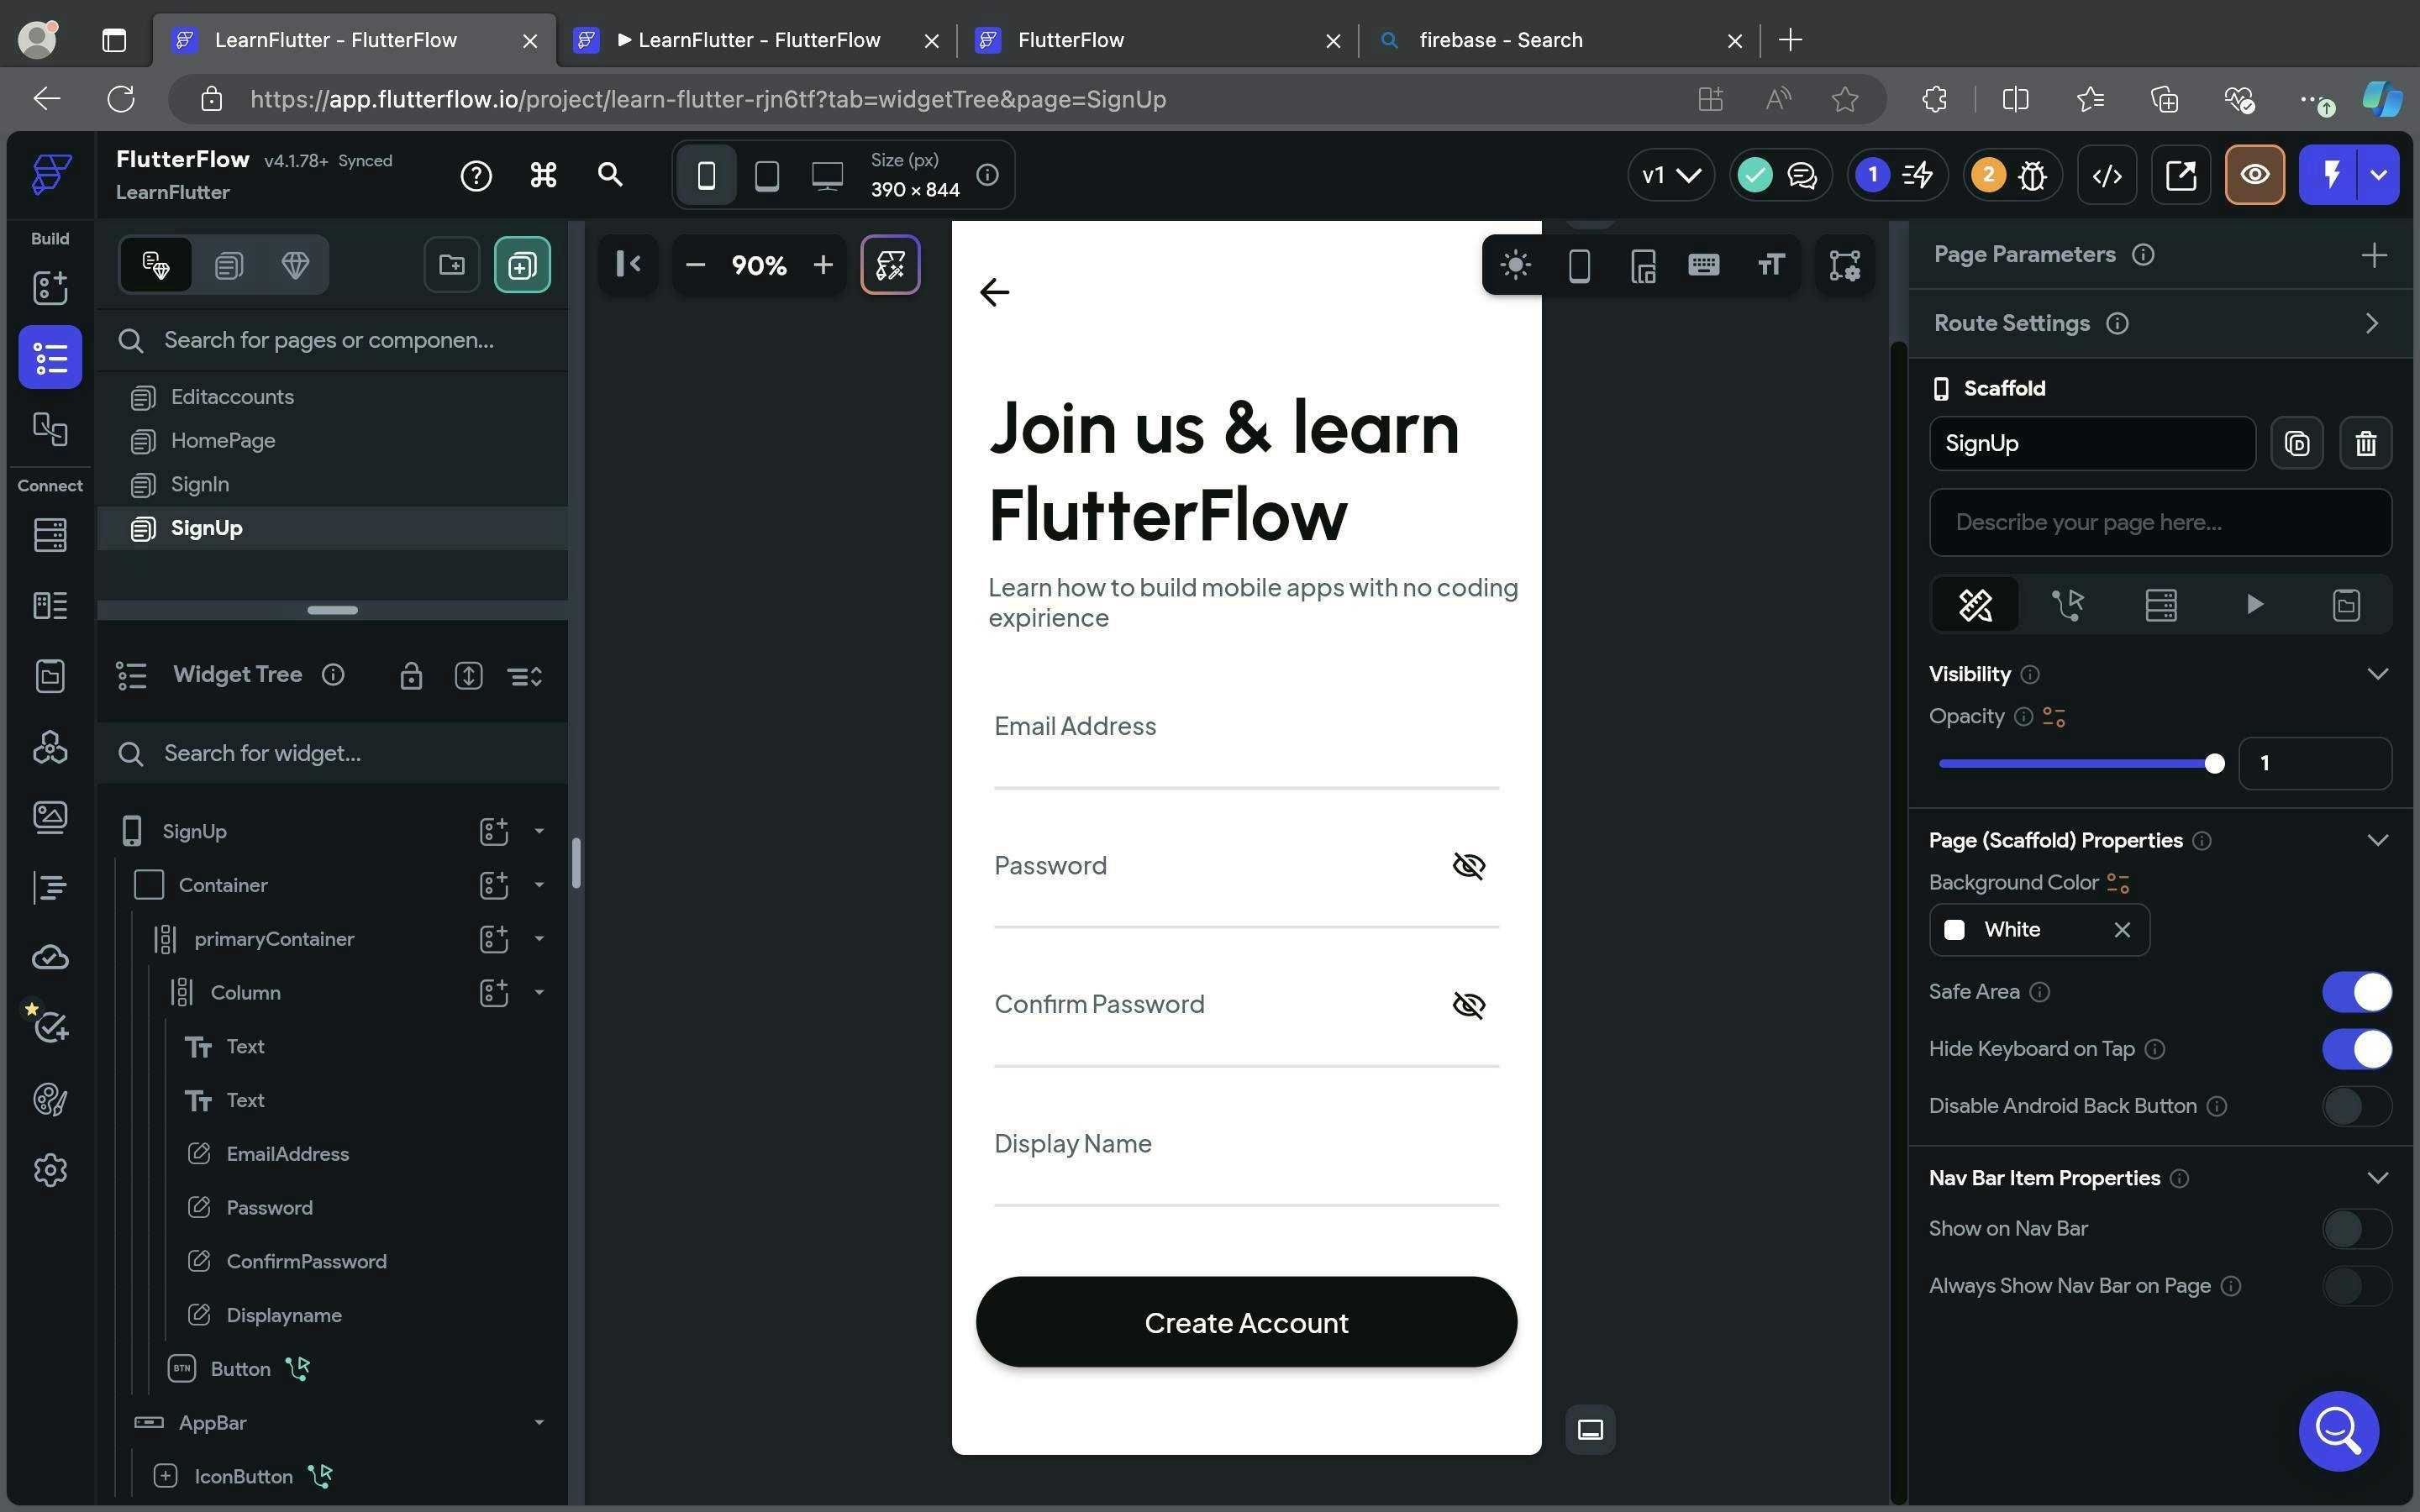Image resolution: width=2420 pixels, height=1512 pixels.
Task: Open the theme settings palette sidebar icon
Action: 50,1099
